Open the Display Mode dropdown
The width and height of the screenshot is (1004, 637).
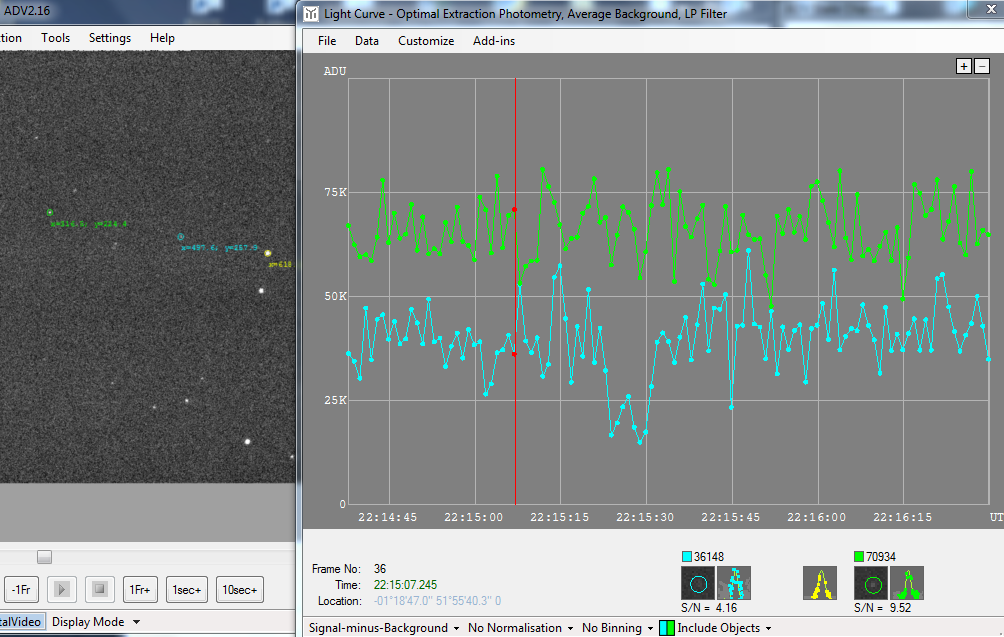pyautogui.click(x=96, y=622)
